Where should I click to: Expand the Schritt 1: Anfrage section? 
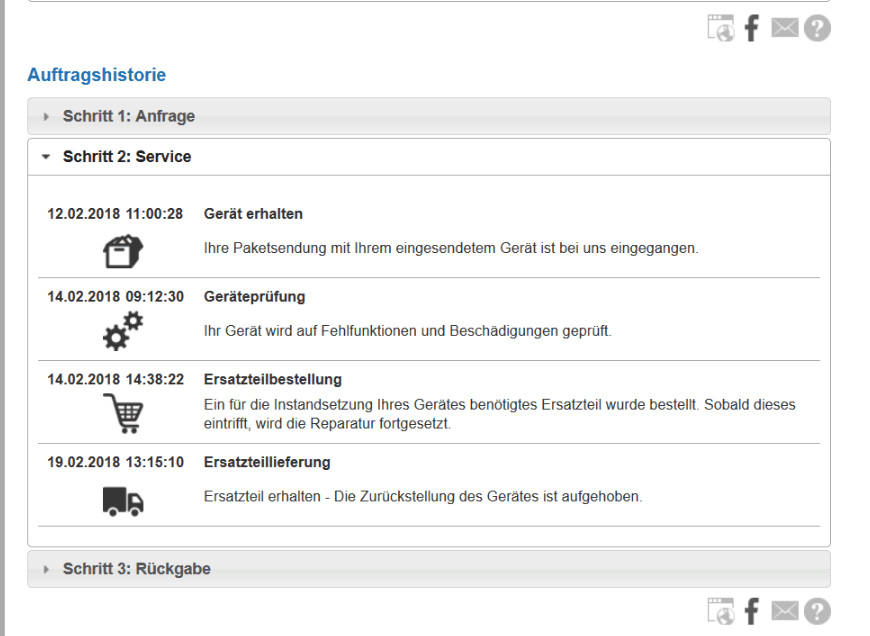[129, 116]
